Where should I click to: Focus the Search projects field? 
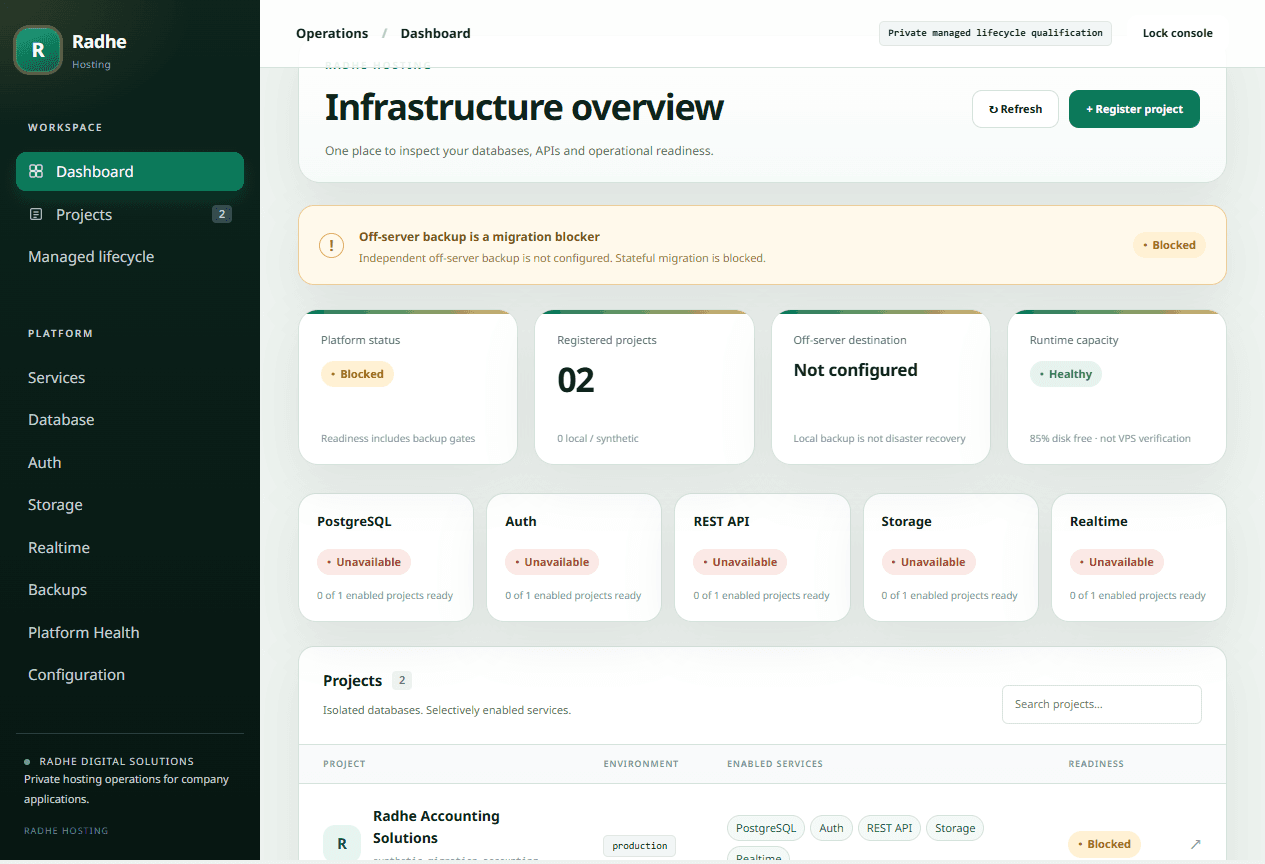(1102, 704)
